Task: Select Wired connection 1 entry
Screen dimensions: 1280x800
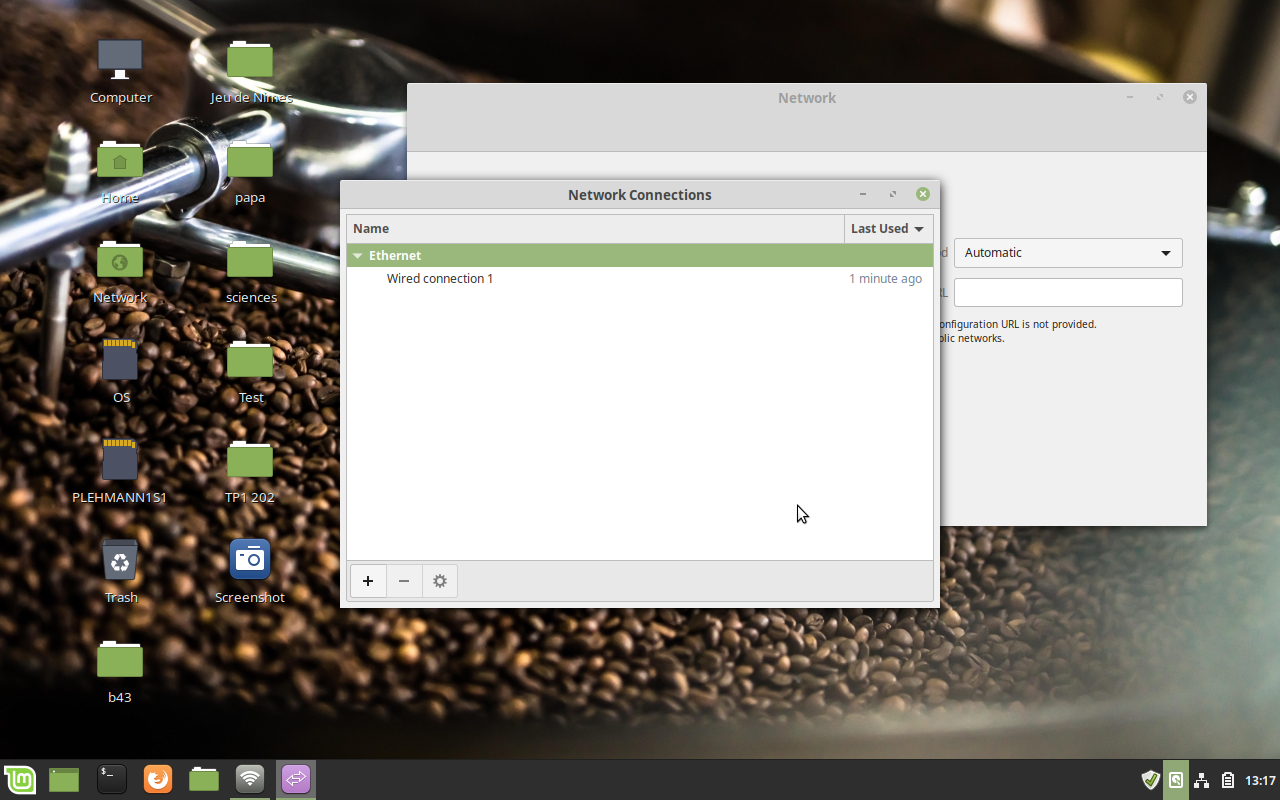Action: point(440,279)
